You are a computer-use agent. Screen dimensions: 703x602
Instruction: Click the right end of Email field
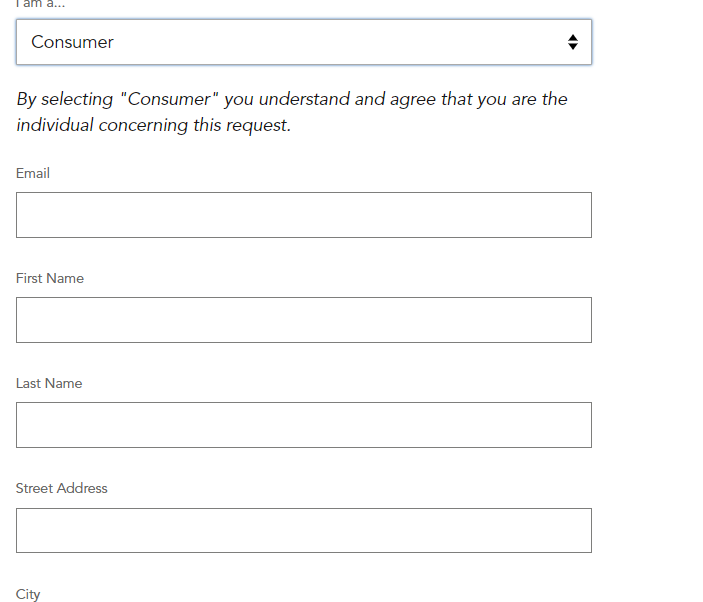coord(578,215)
